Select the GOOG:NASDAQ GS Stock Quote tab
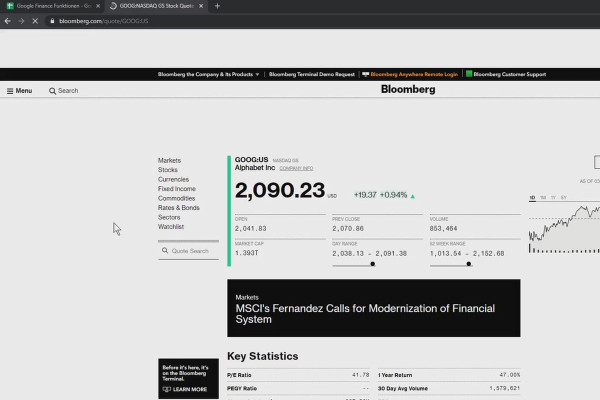The height and width of the screenshot is (400, 600). point(156,6)
